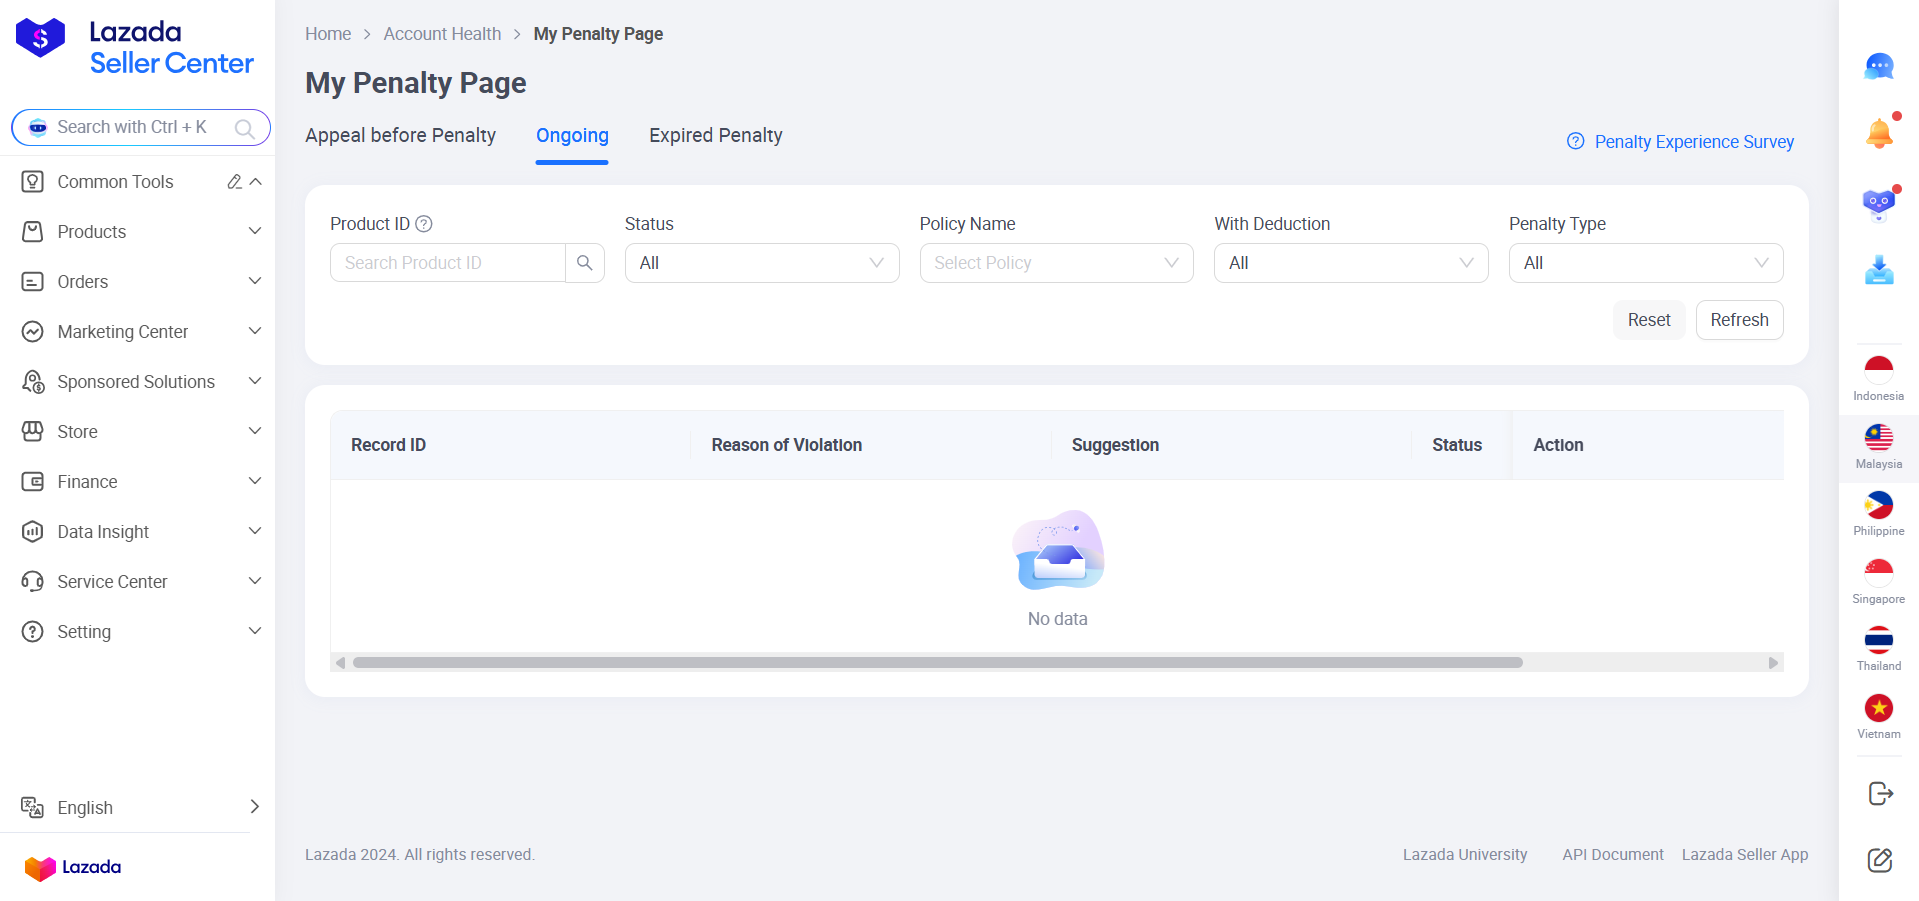The width and height of the screenshot is (1919, 901).
Task: Open the Select Policy dropdown
Action: 1056,263
